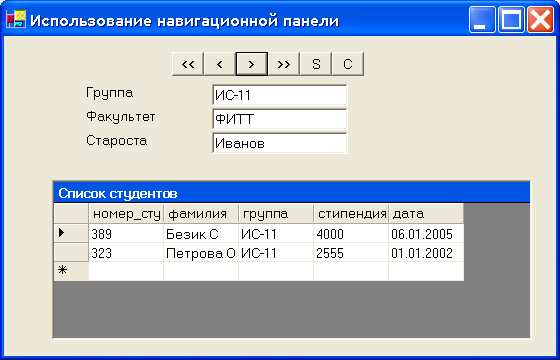Screen dimensions: 560x360
Task: Select stipend cell 2555
Action: coord(351,253)
